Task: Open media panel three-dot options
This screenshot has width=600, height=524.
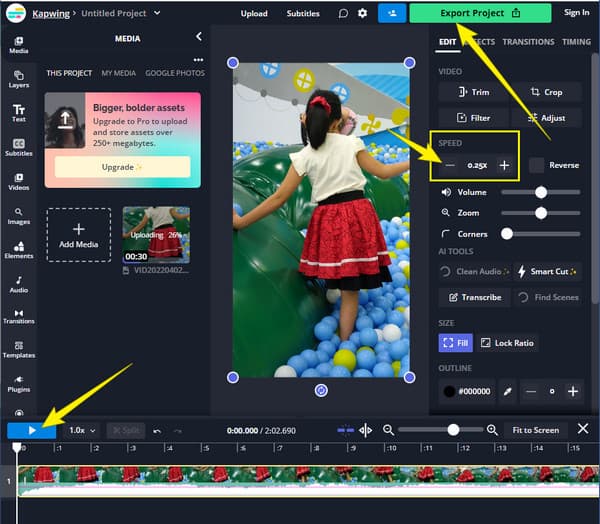Action: coord(198,60)
